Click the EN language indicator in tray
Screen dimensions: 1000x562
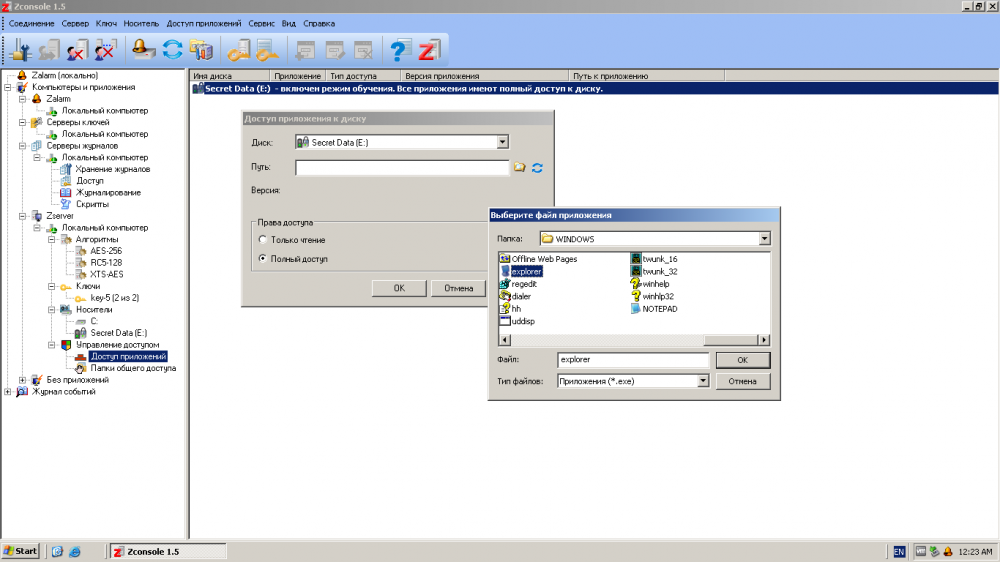[899, 552]
